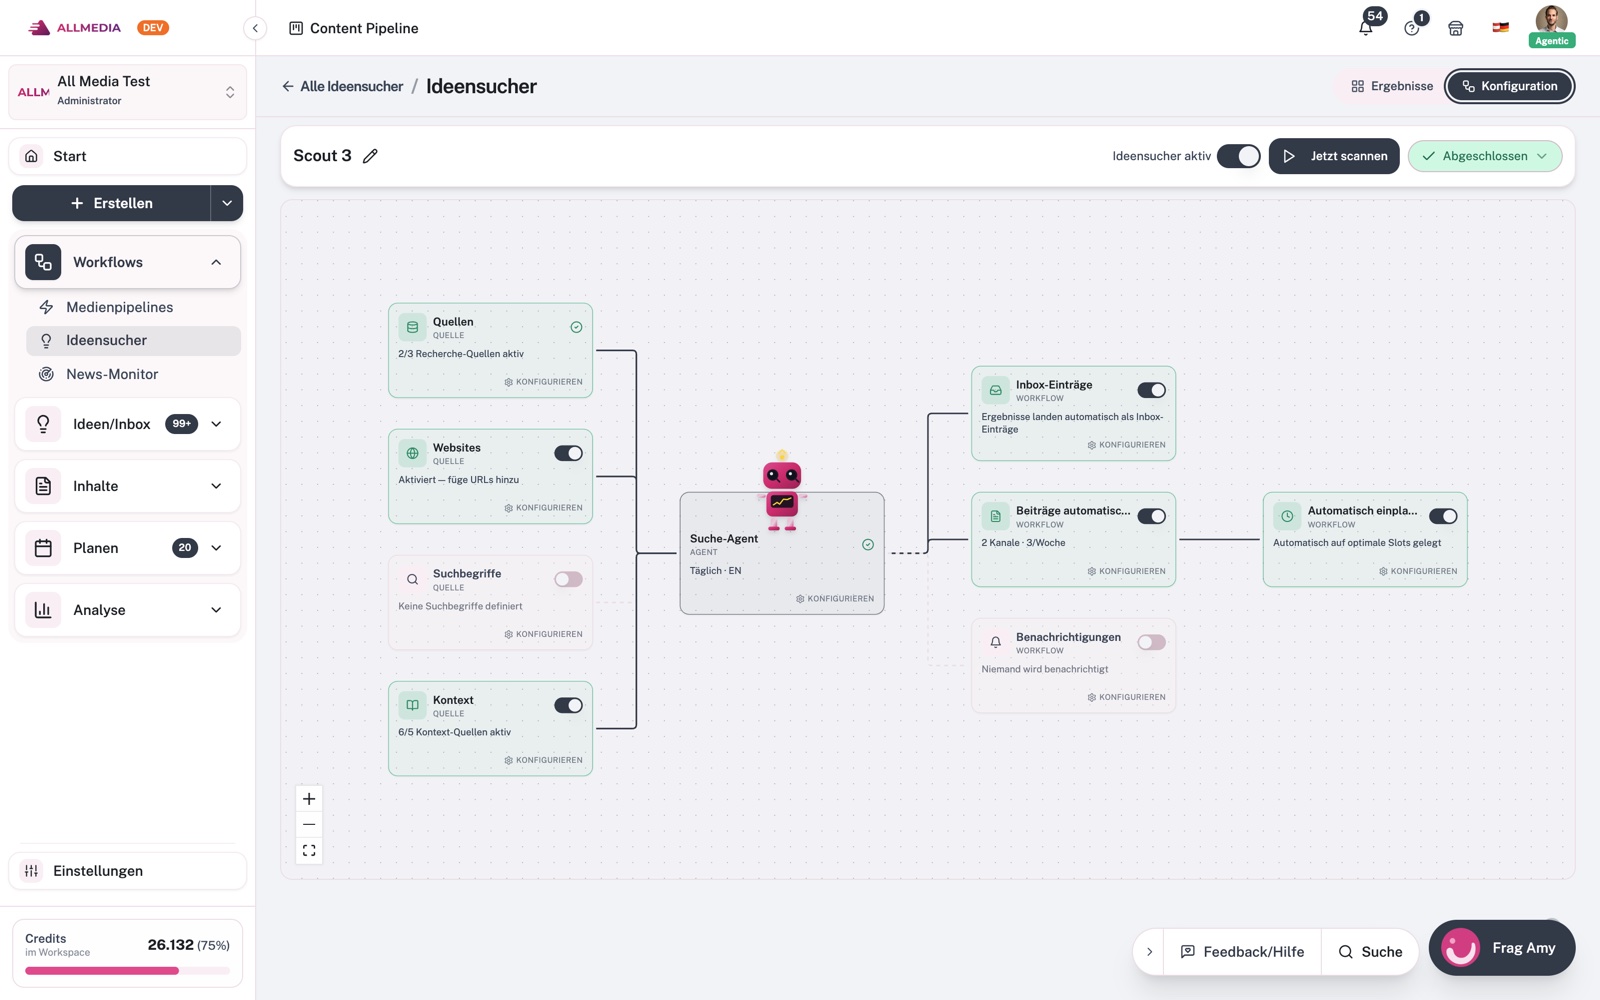Click the Suche-Agent robot mascot
The image size is (1600, 1000).
[x=782, y=491]
